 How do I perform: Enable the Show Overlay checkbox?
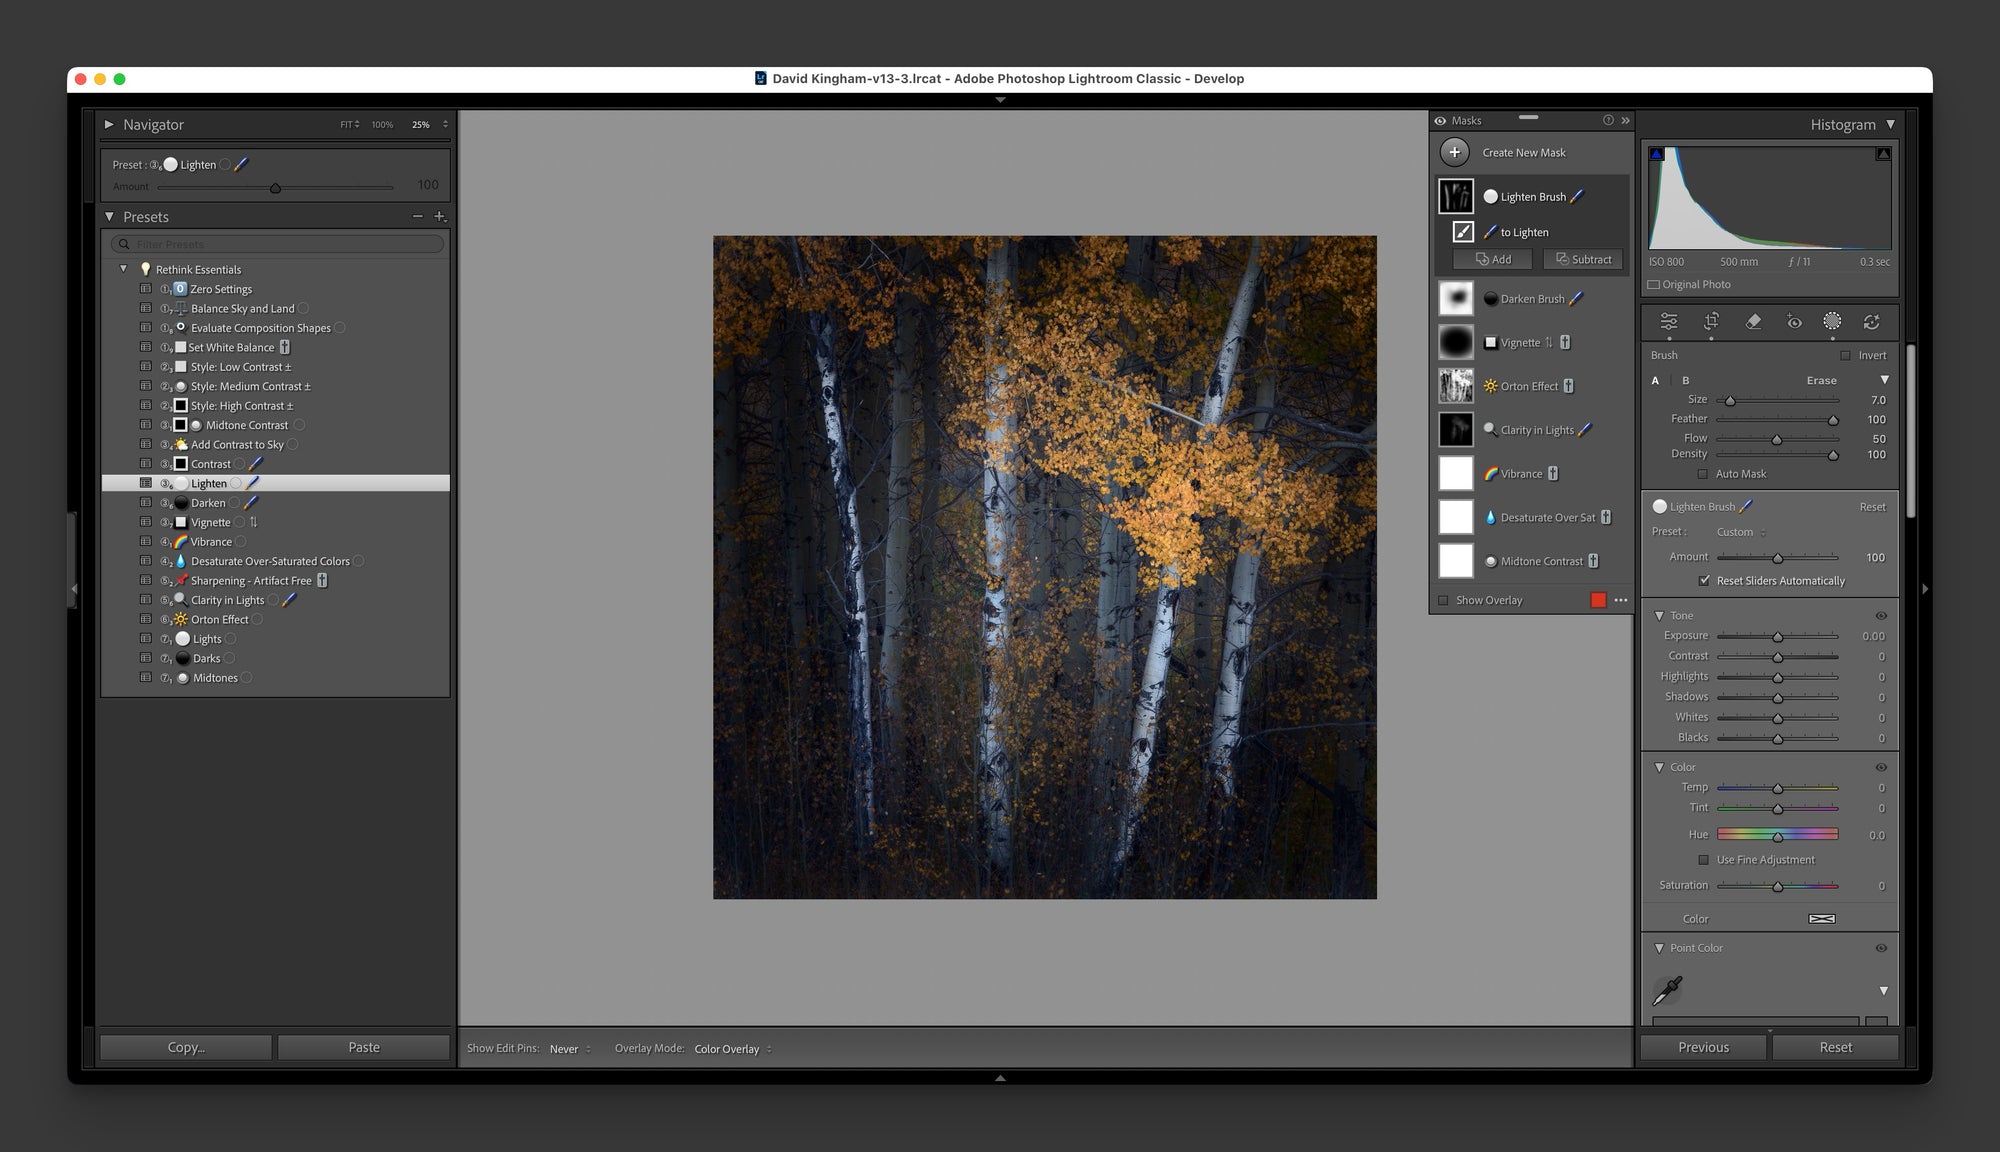[x=1443, y=600]
